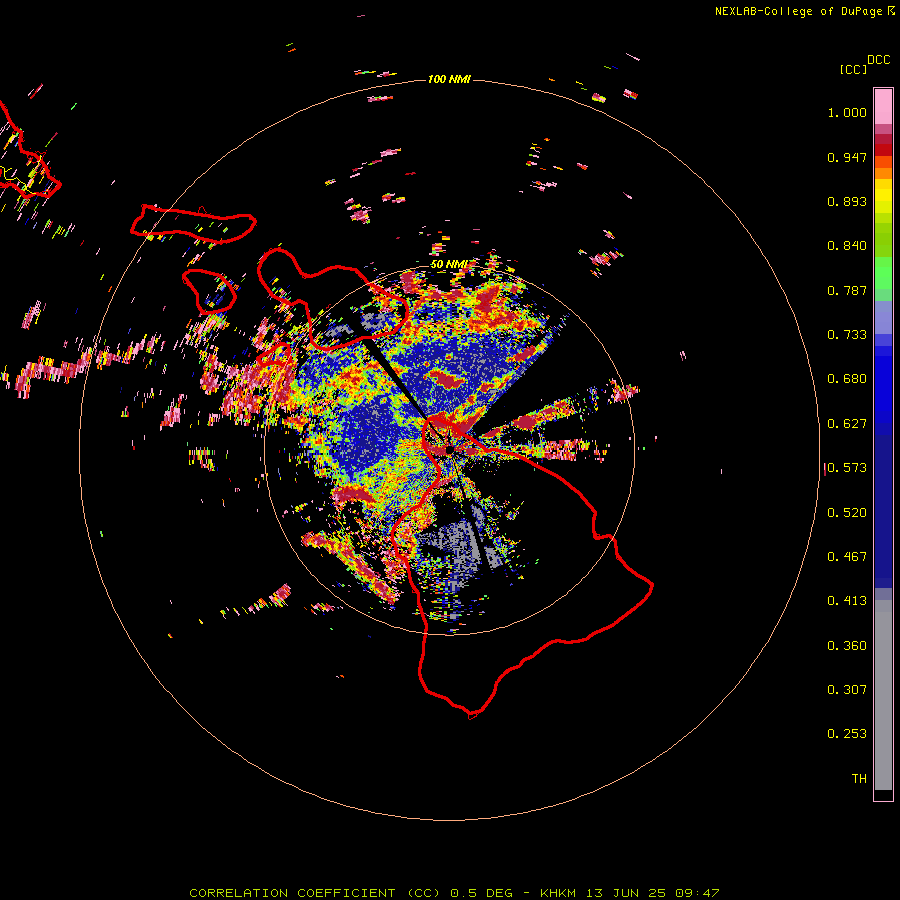
Task: Click the 0.520 color scale value
Action: pos(847,513)
